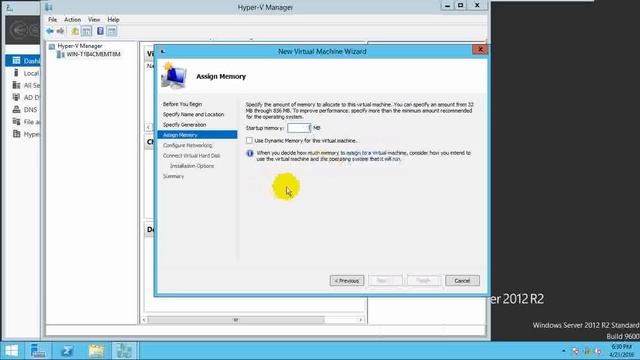Close the New Virtual Machine Wizard dialog

(480, 49)
